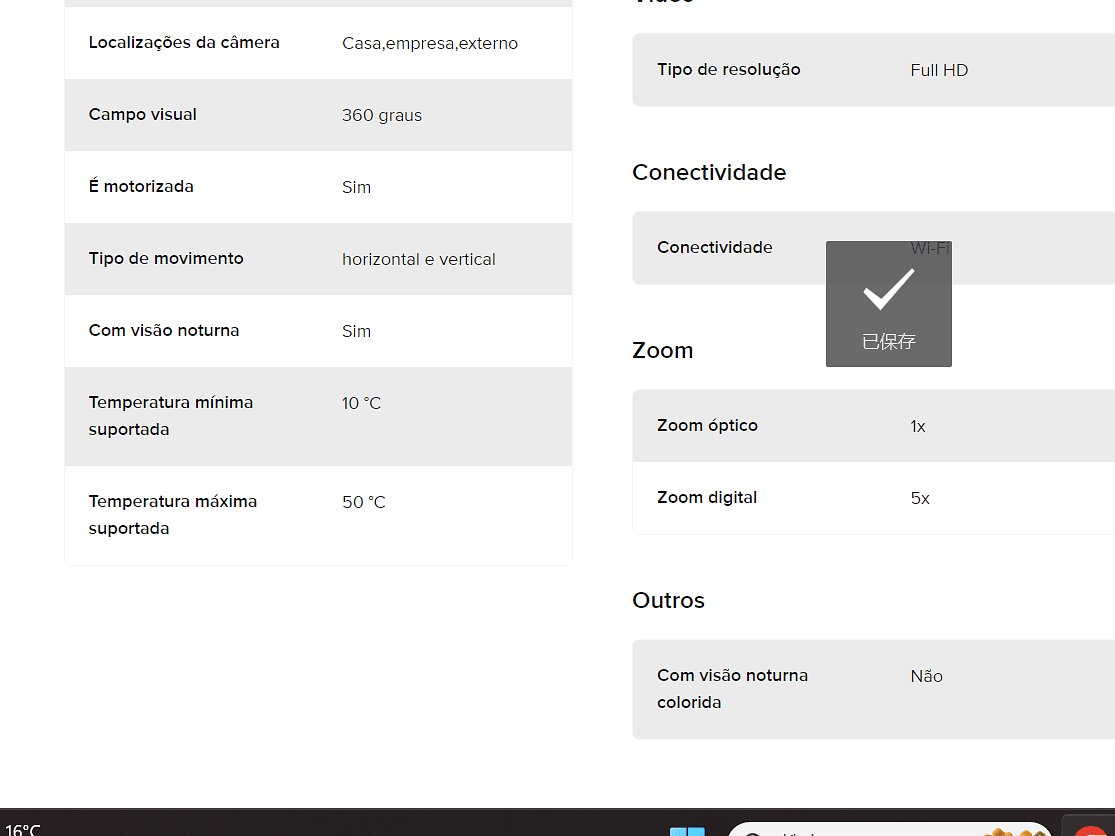The image size is (1115, 836).
Task: Click the 'Tipo de resolução' label
Action: click(728, 70)
